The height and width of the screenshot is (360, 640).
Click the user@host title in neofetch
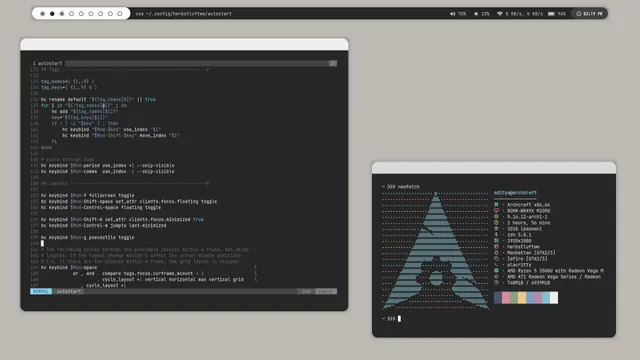(x=515, y=193)
